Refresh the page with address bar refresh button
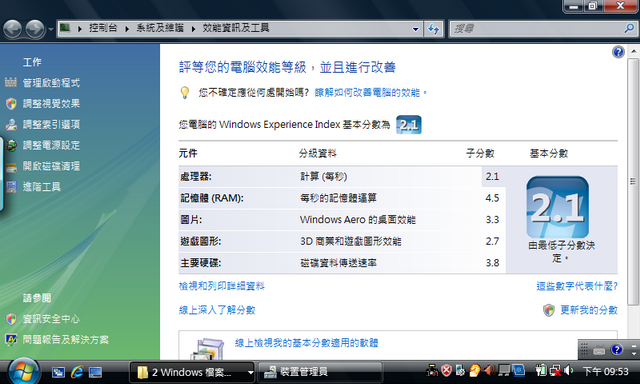 [433, 29]
